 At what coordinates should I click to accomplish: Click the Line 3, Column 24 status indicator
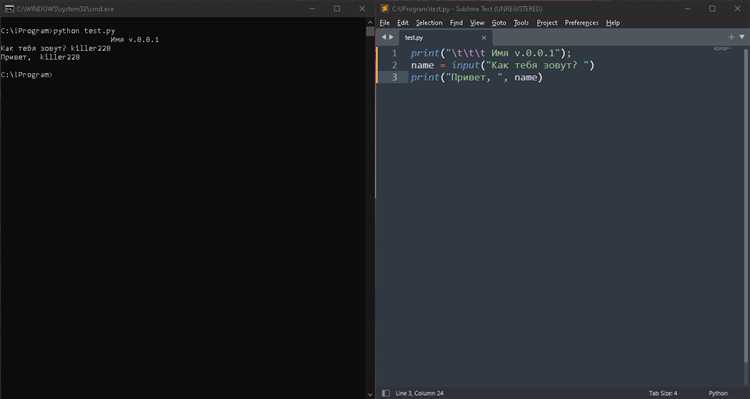419,393
